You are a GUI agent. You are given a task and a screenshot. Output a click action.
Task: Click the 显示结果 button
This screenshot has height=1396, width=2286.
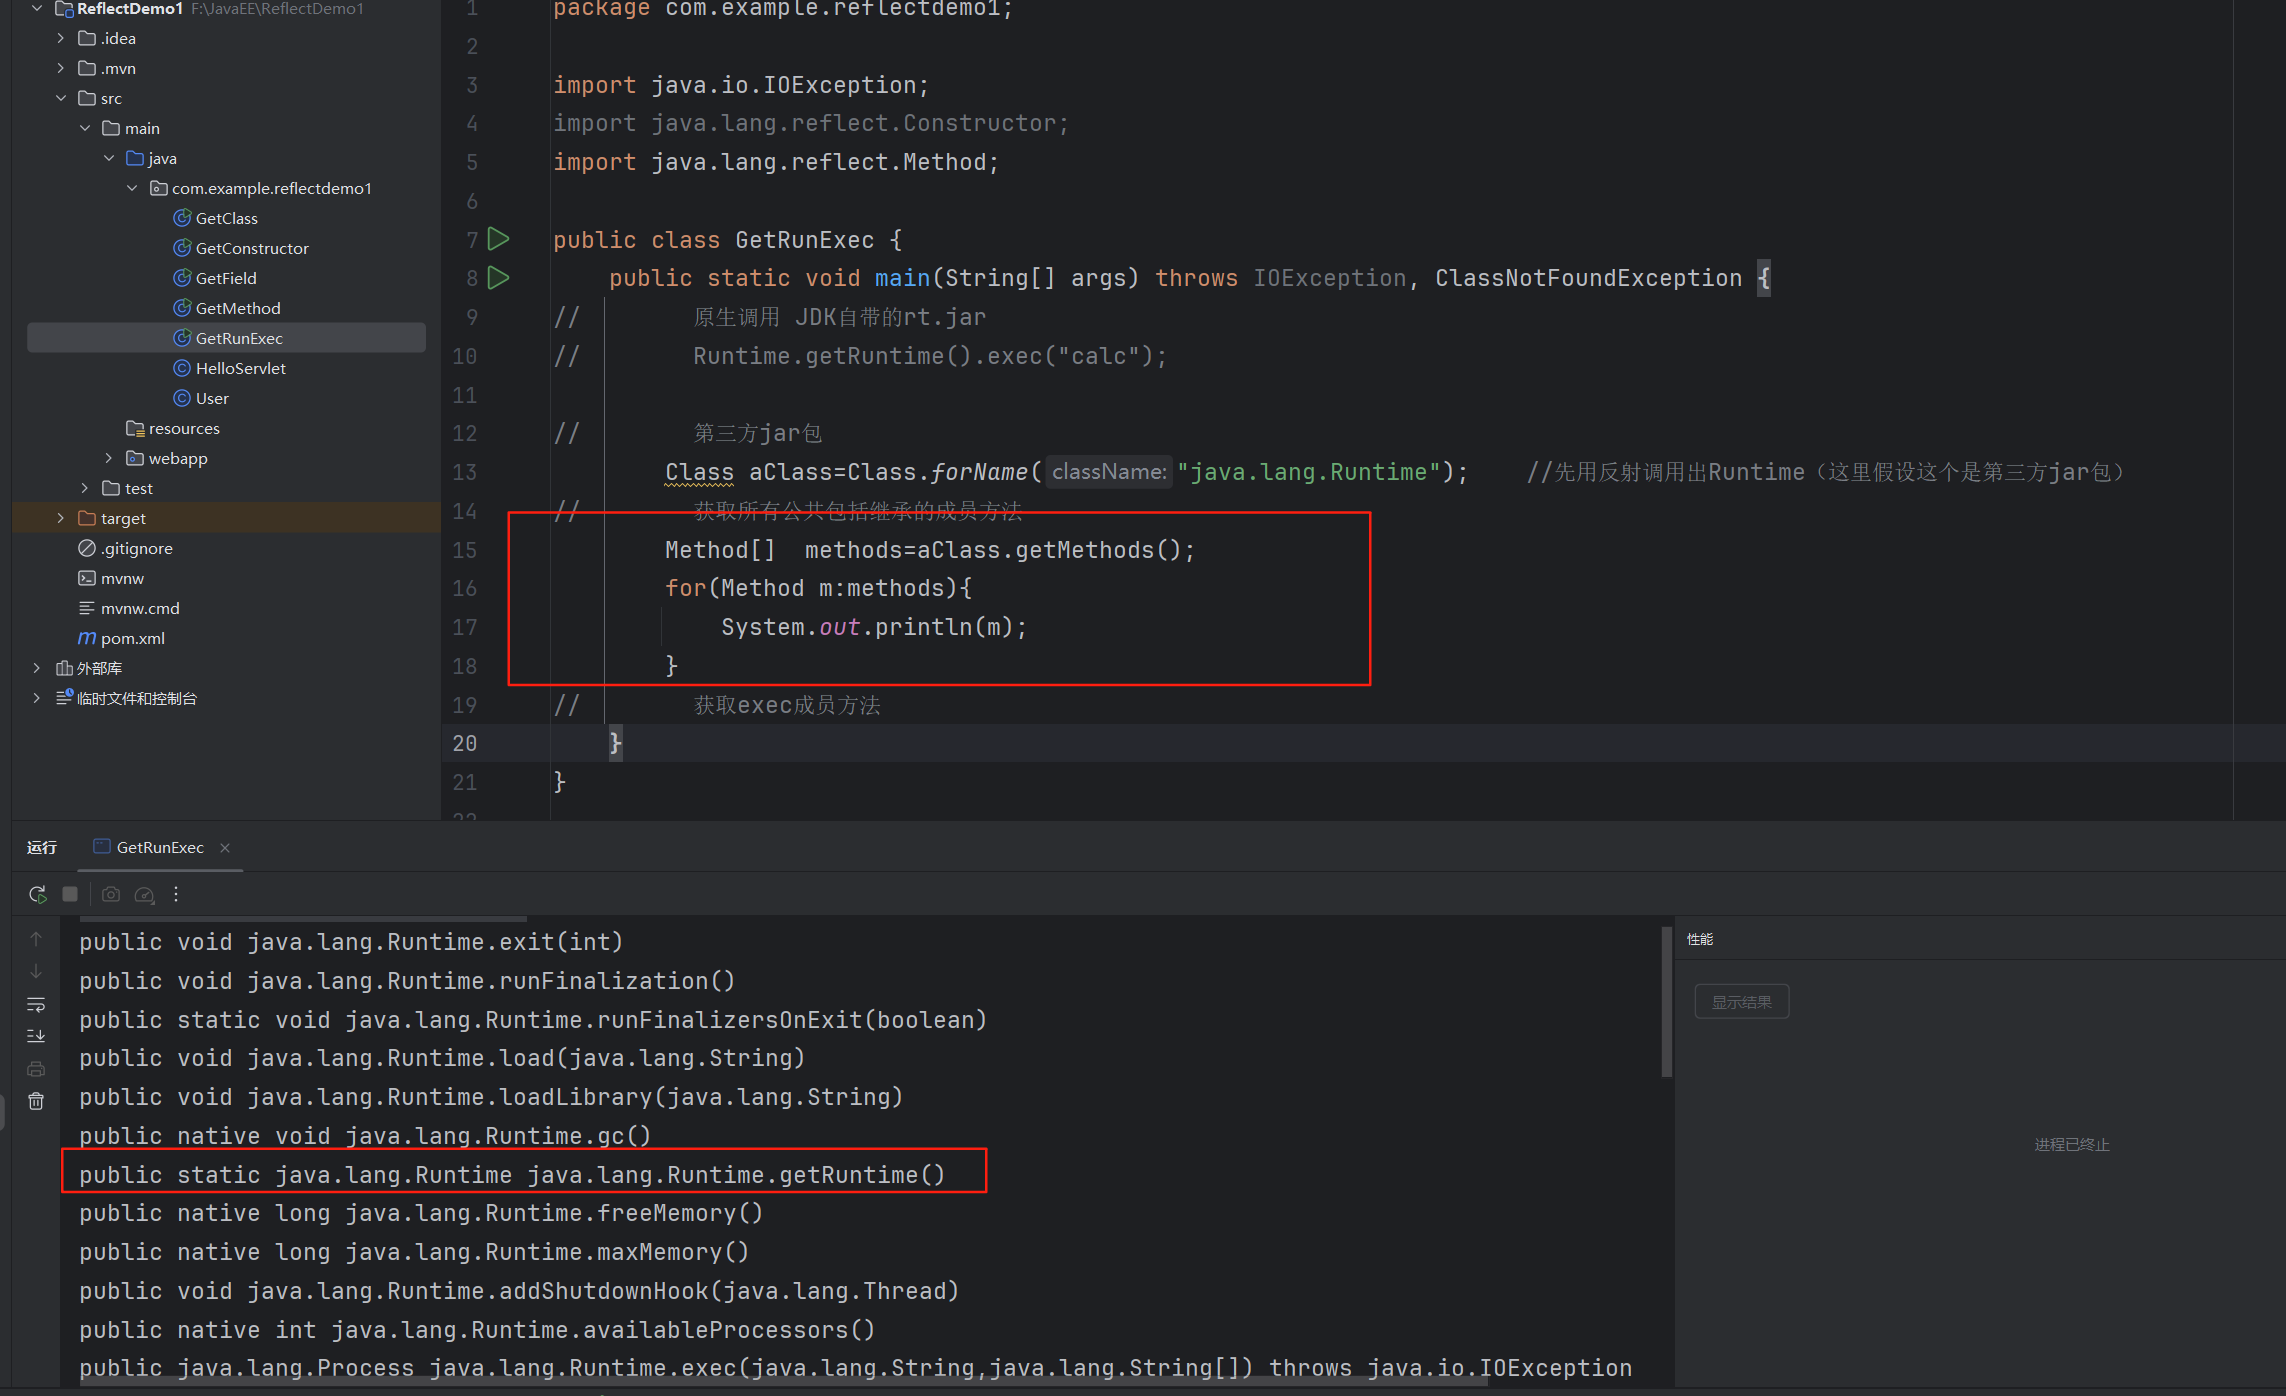click(1741, 1002)
